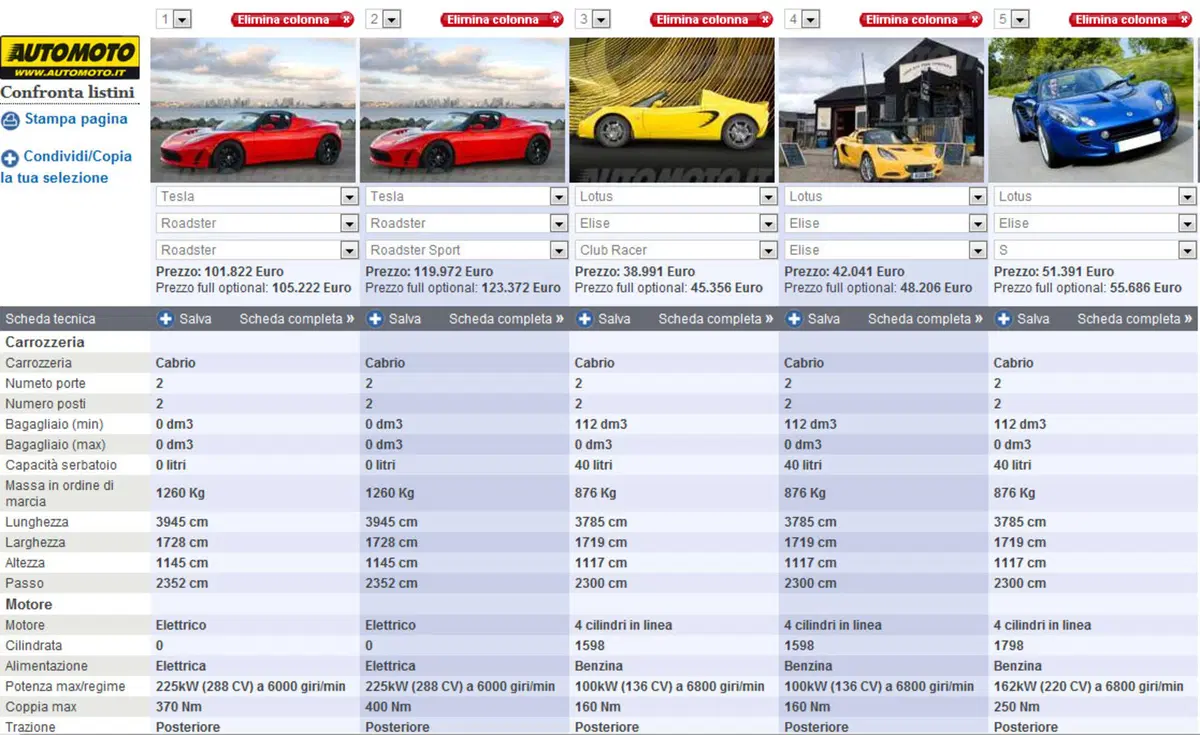Click the '400 Nm' torque value
This screenshot has width=1200, height=735.
click(389, 707)
